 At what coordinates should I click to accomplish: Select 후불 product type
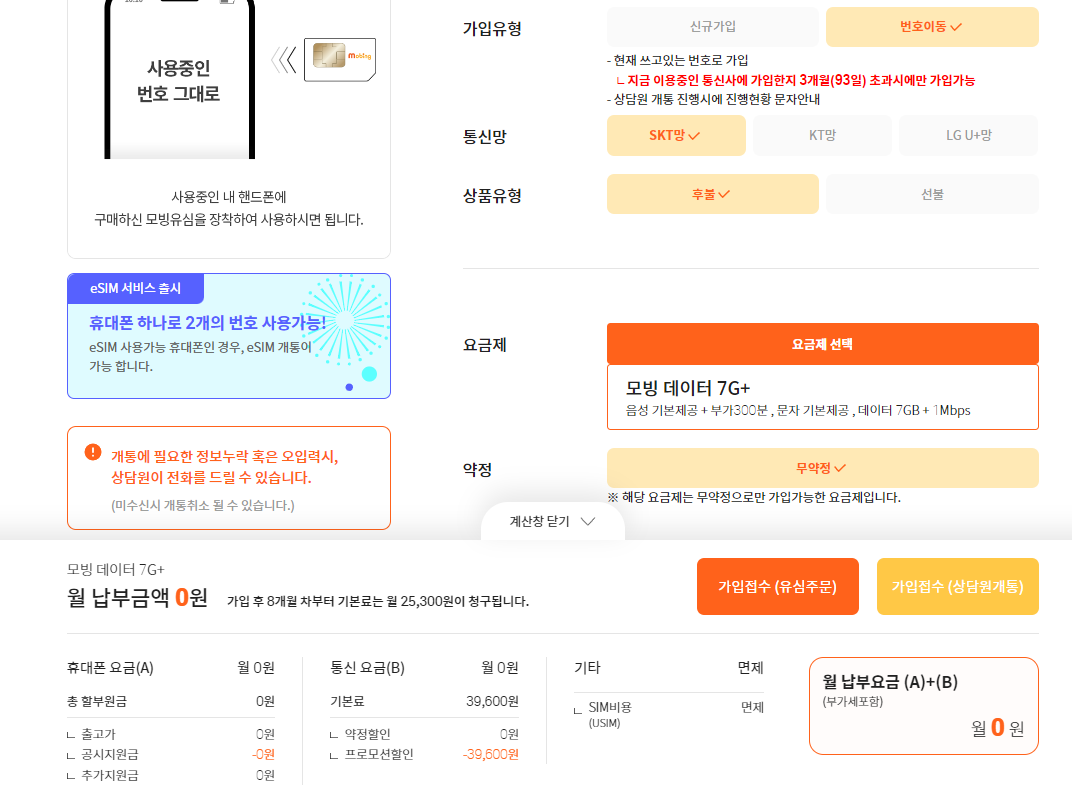click(712, 194)
